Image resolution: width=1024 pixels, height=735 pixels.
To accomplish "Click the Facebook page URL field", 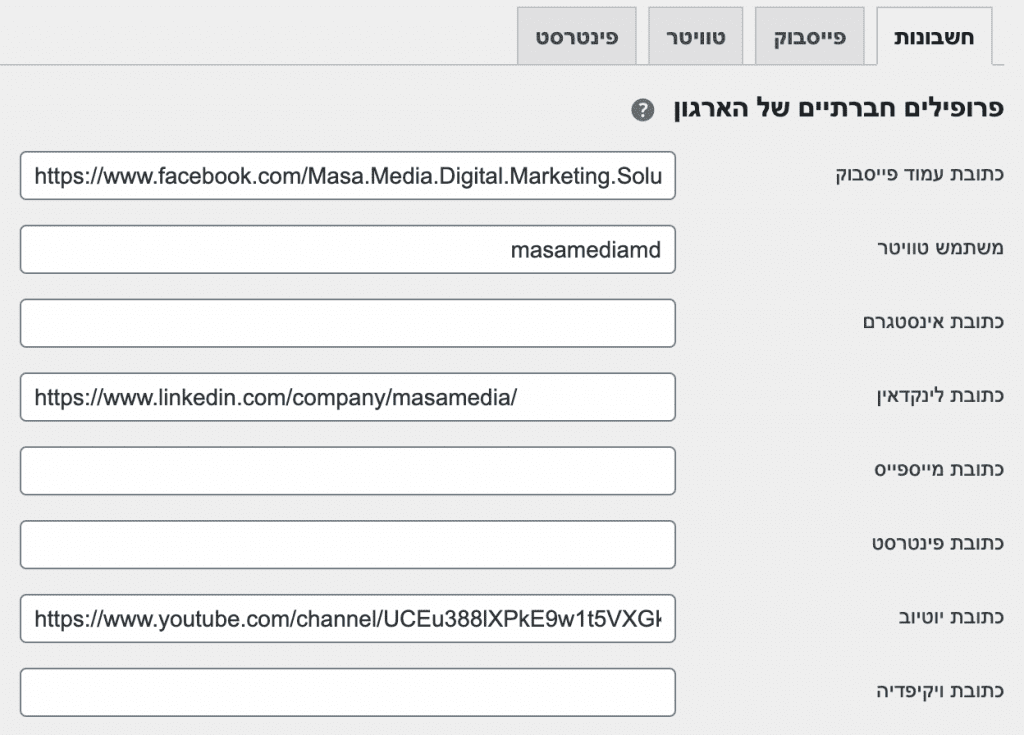I will [x=347, y=176].
